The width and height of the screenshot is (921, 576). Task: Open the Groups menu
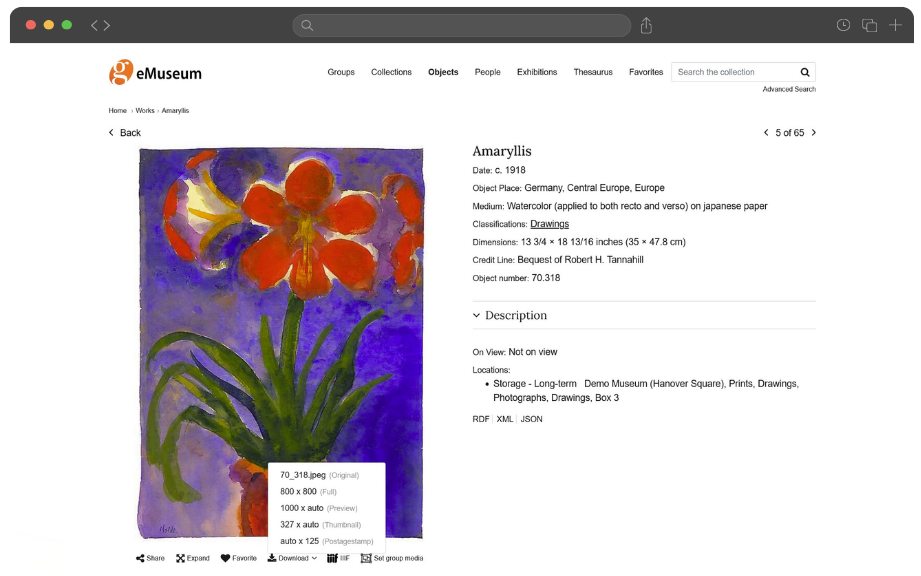point(341,72)
